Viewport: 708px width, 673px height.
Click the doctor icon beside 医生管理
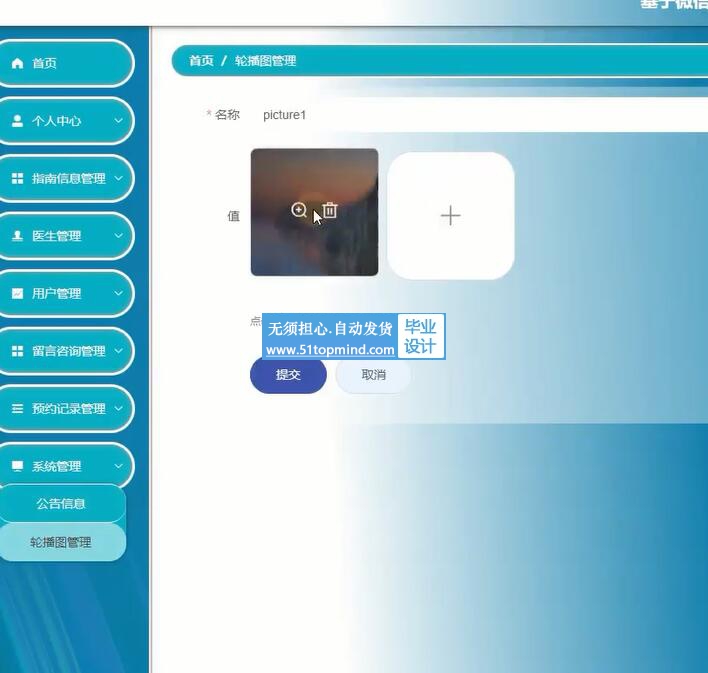pyautogui.click(x=17, y=236)
